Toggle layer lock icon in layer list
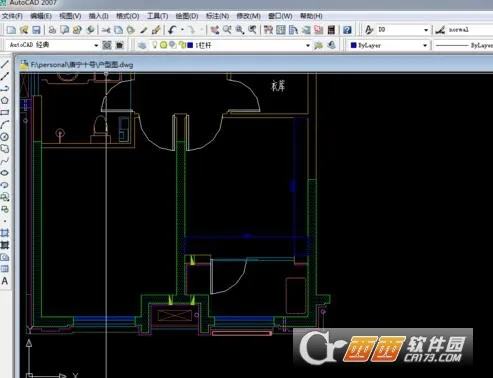This screenshot has height=378, width=493. pos(182,45)
